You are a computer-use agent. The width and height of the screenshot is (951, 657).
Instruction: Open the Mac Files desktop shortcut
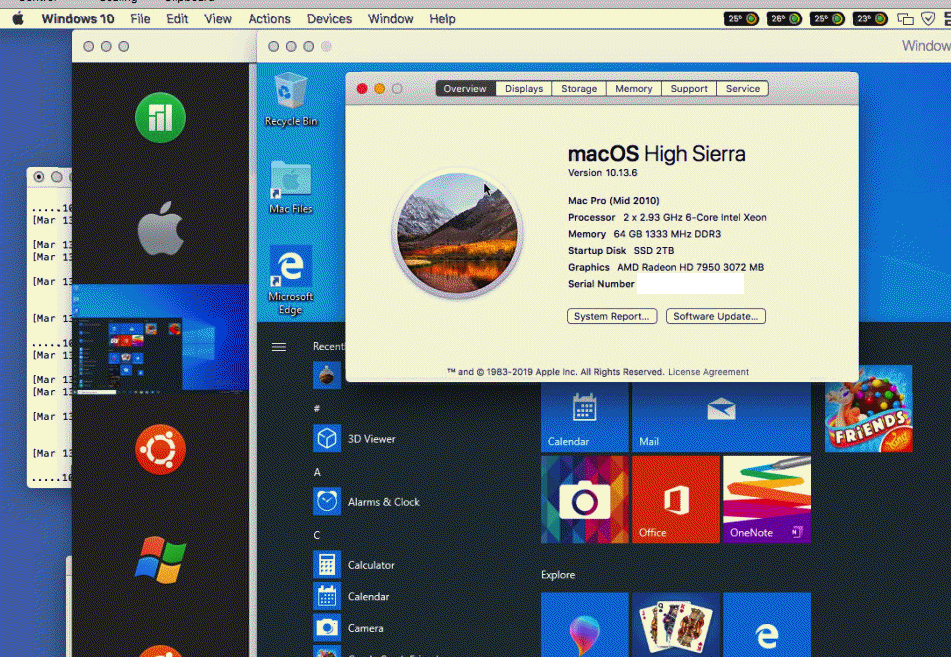coord(291,187)
